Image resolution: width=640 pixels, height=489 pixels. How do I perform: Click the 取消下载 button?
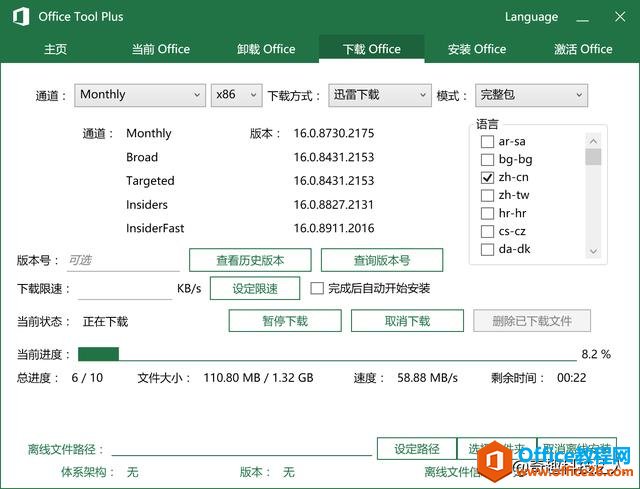pos(407,321)
